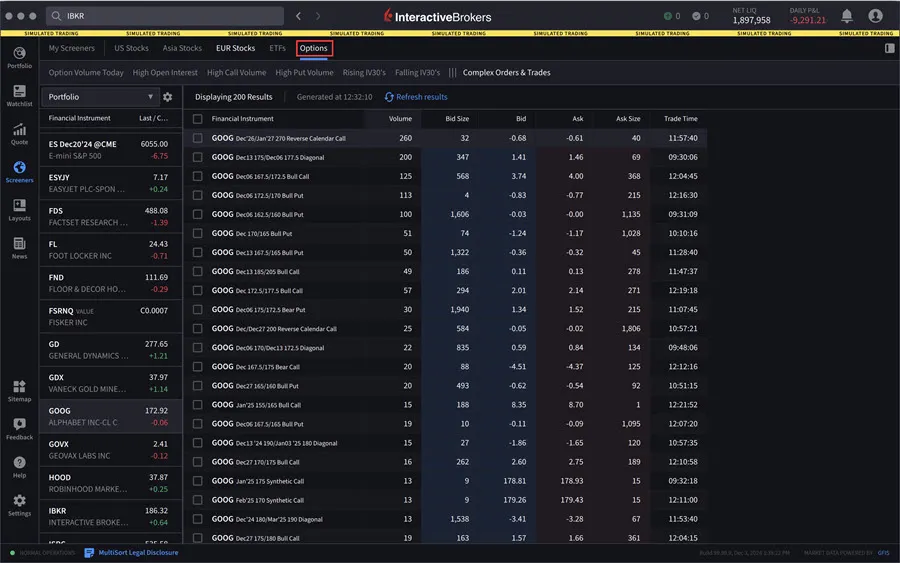Switch to the Asia Stocks tab
Viewport: 900px width, 563px height.
point(182,48)
